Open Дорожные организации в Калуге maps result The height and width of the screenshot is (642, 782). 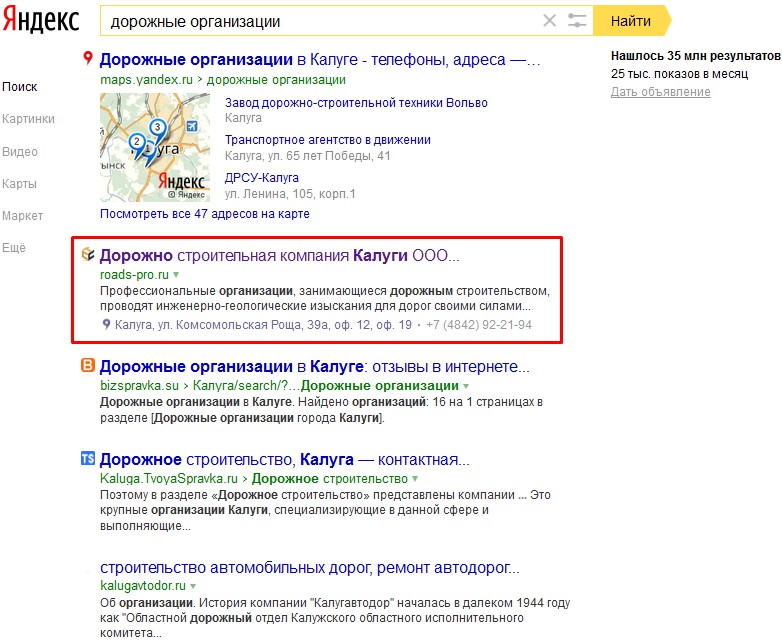pyautogui.click(x=320, y=59)
